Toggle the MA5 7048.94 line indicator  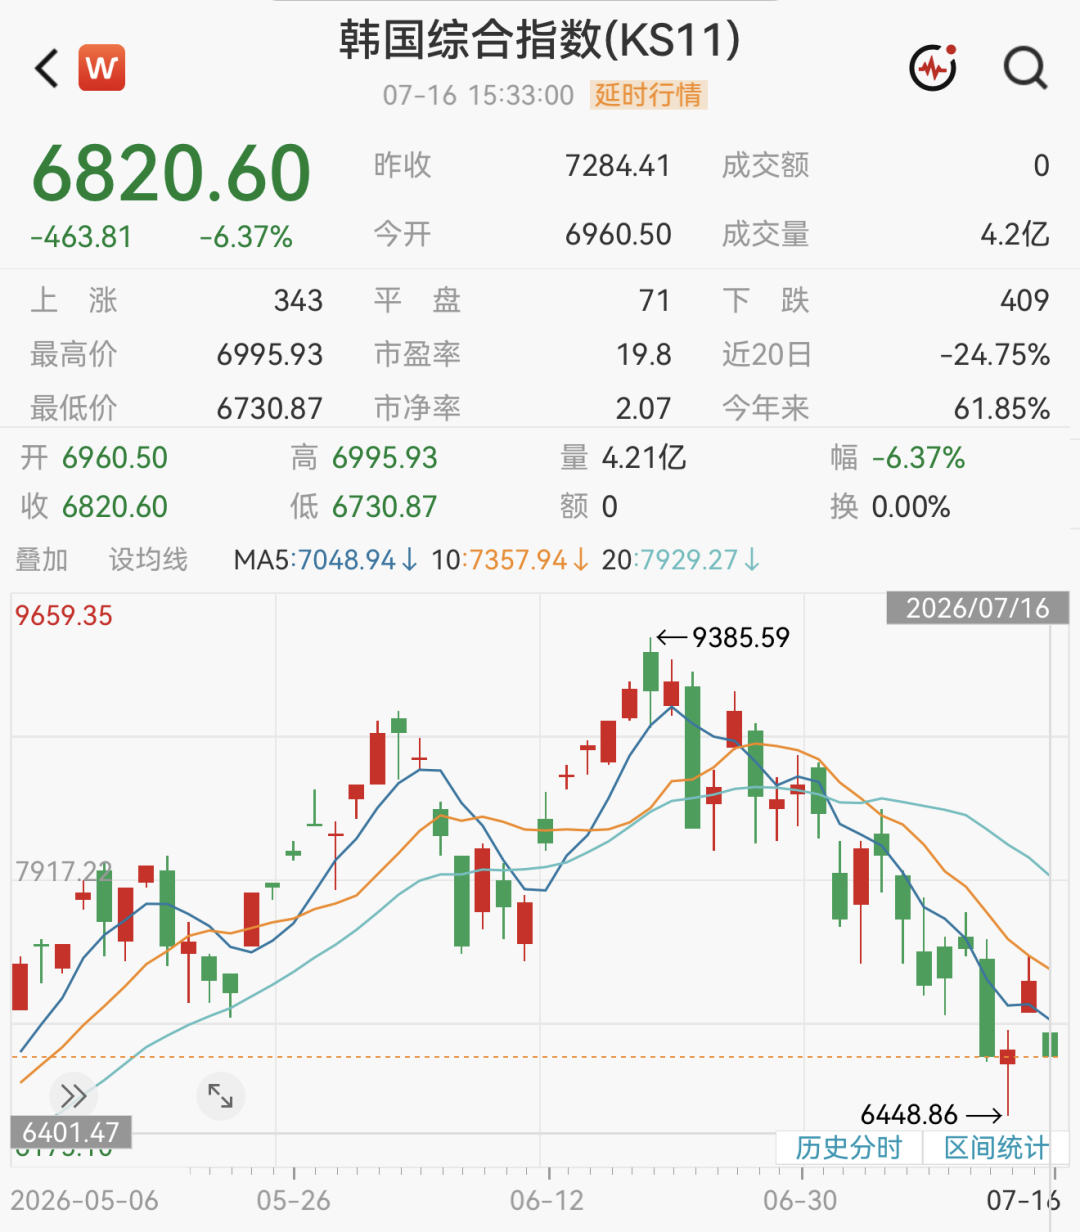(326, 560)
